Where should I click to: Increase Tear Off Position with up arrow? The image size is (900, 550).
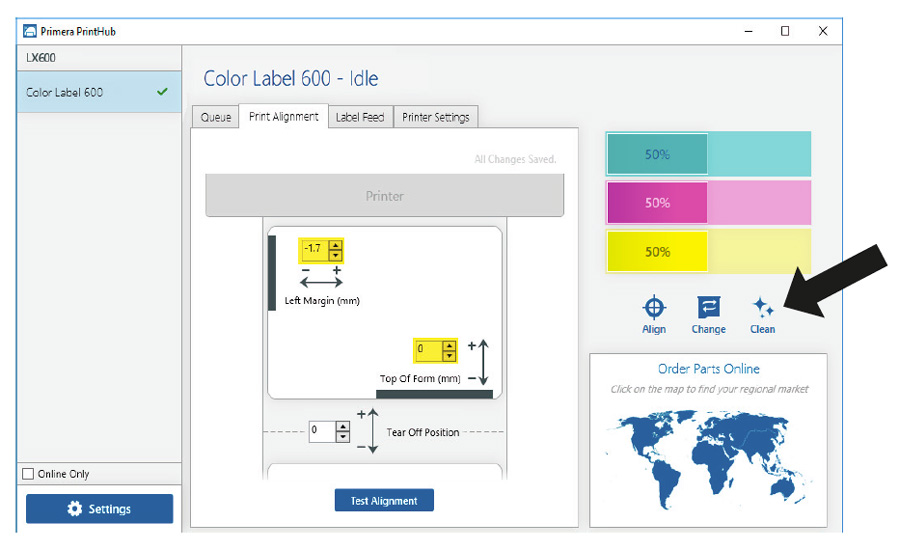coord(343,427)
